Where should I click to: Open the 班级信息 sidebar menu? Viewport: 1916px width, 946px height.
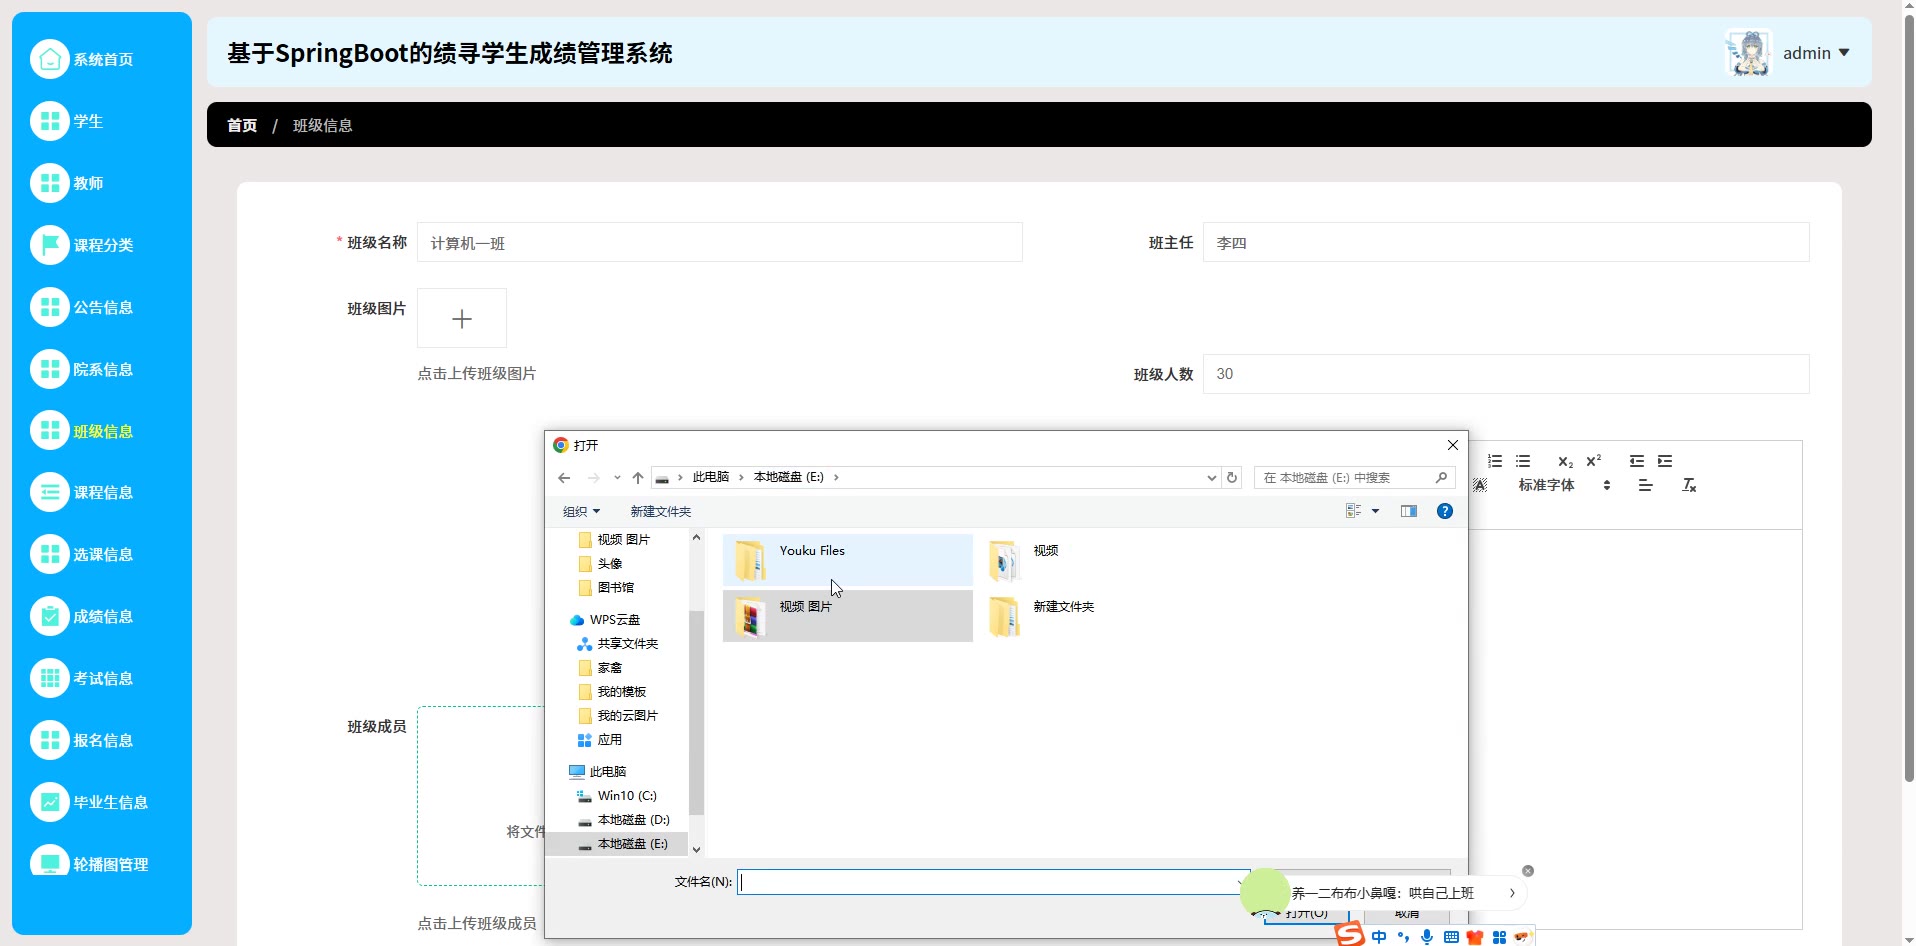[102, 431]
